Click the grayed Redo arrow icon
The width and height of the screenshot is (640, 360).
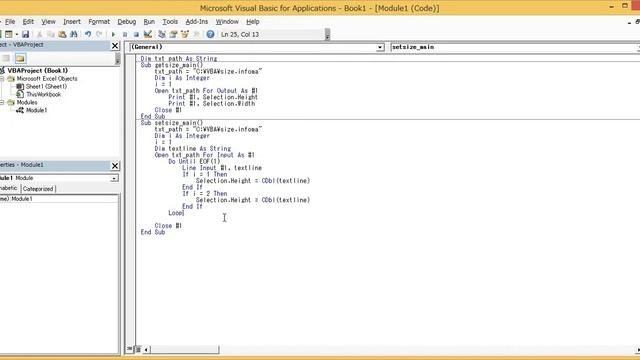tap(99, 34)
